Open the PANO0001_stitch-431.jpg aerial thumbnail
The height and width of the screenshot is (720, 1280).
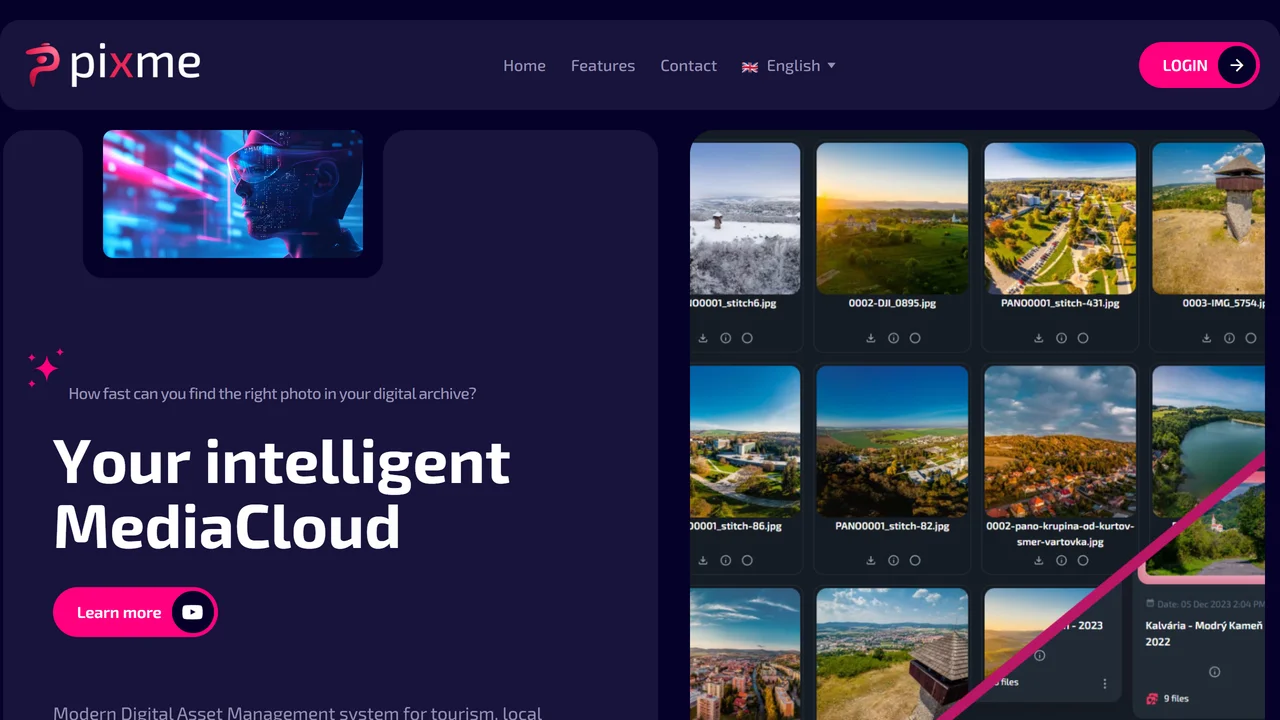tap(1060, 218)
